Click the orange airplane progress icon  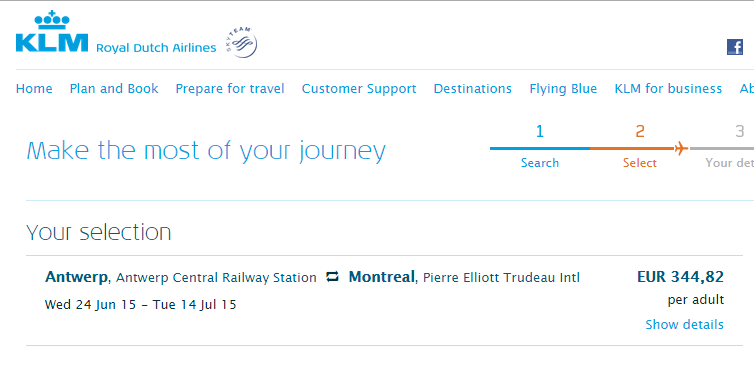tap(681, 148)
